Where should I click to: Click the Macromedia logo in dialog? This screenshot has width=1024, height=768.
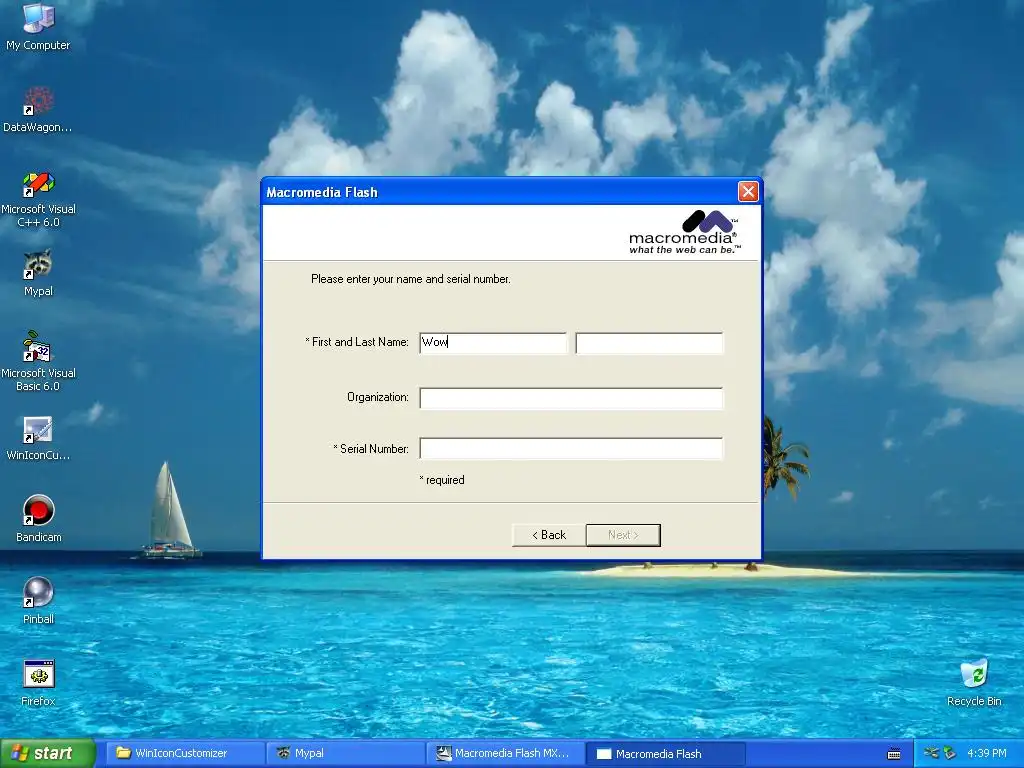685,232
